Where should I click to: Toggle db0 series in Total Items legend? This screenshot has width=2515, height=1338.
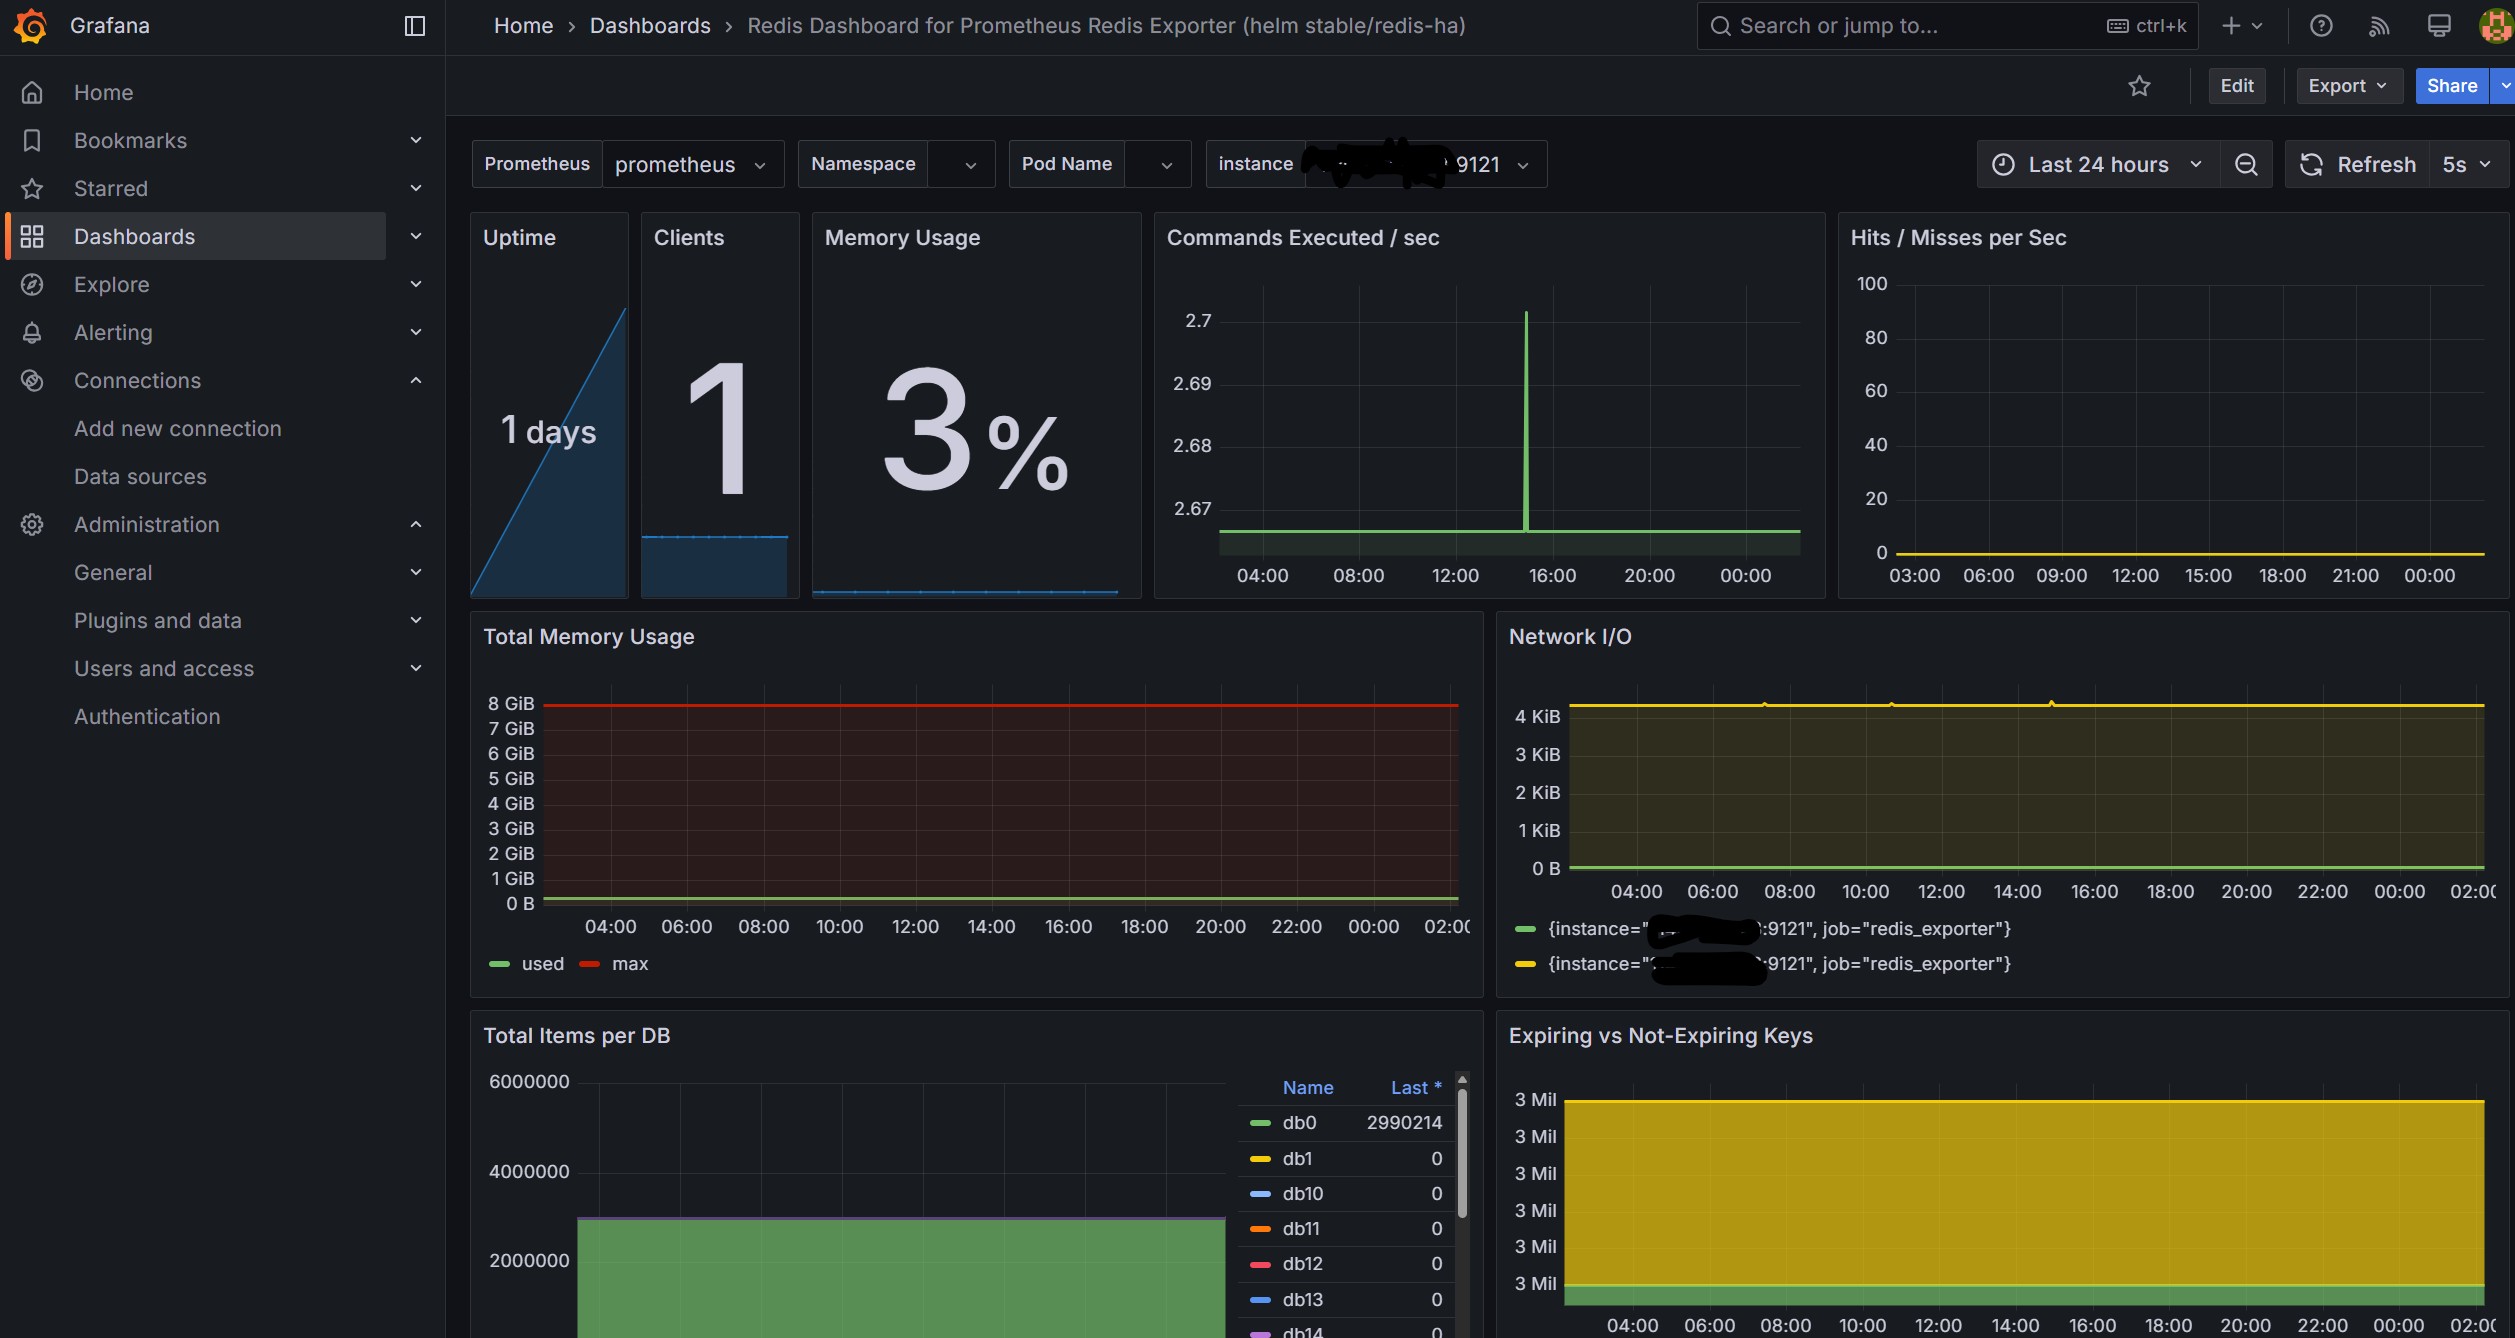(x=1299, y=1123)
